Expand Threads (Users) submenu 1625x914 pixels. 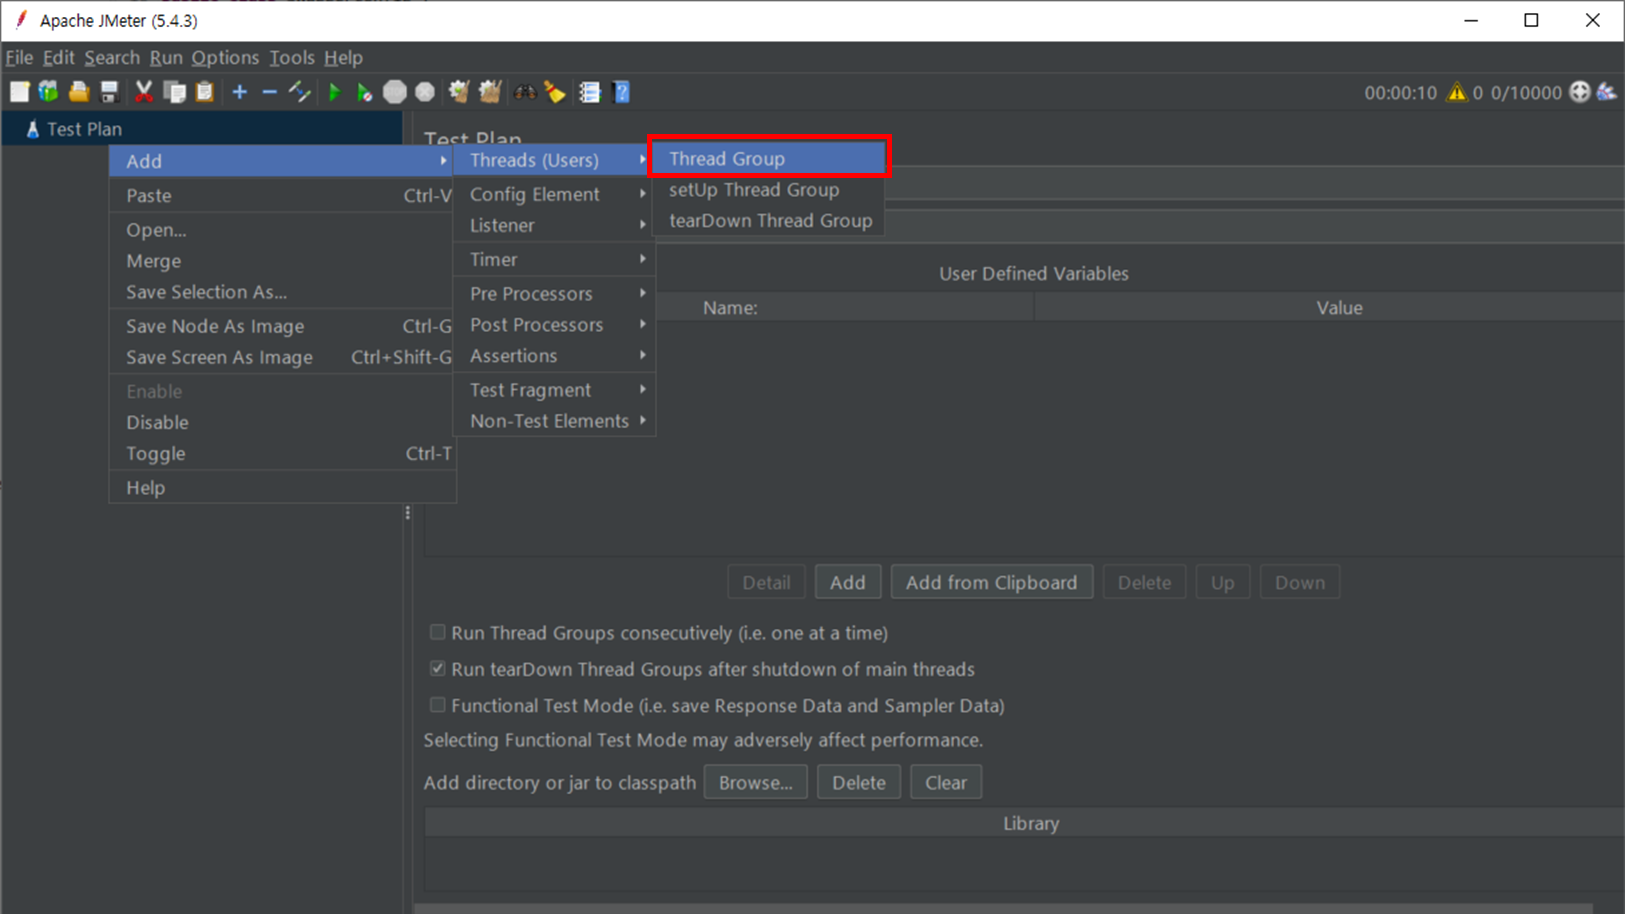(554, 160)
